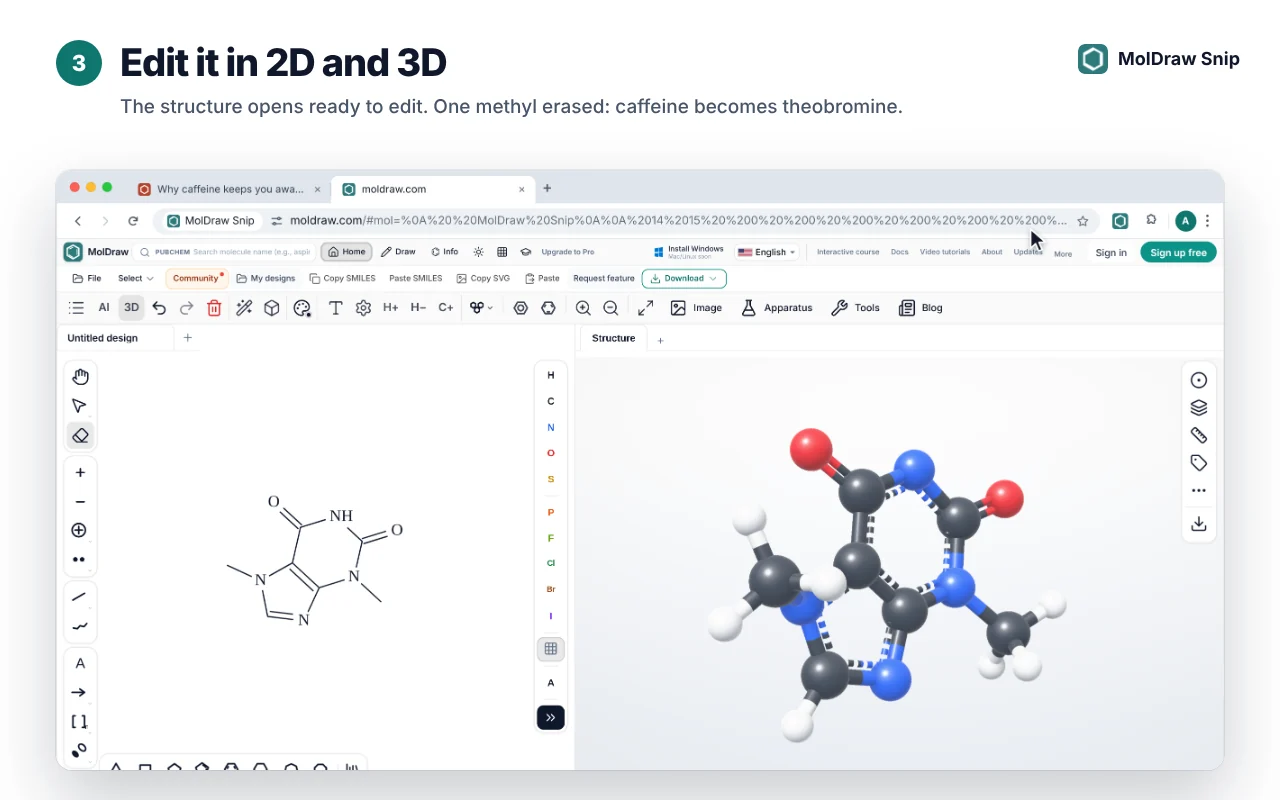Click the T text tool in toolbar

click(336, 308)
